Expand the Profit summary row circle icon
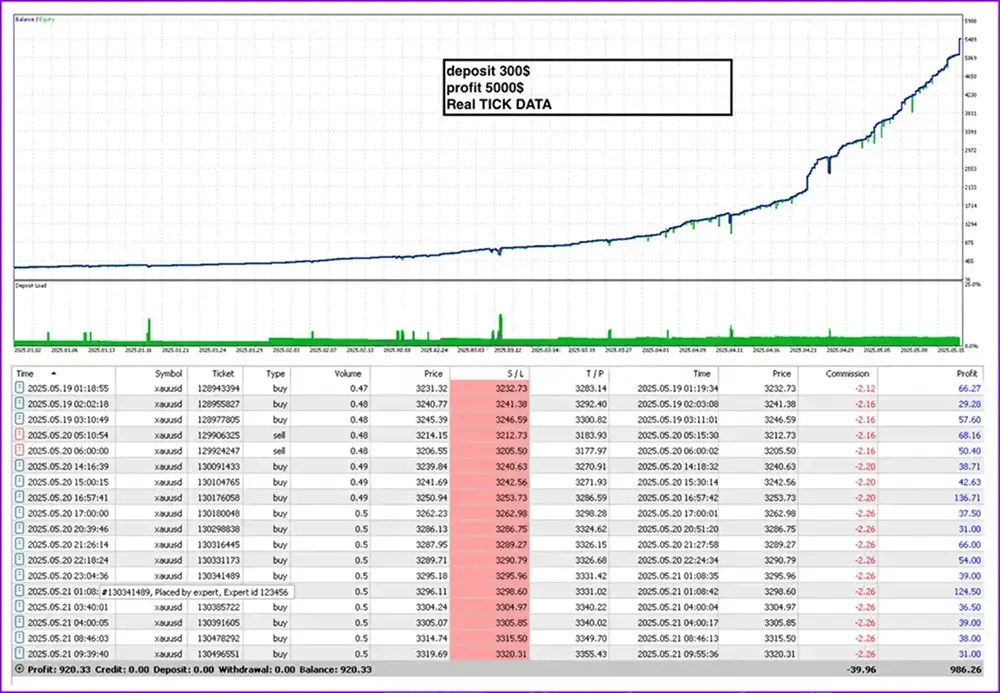The width and height of the screenshot is (1000, 693). 19,667
